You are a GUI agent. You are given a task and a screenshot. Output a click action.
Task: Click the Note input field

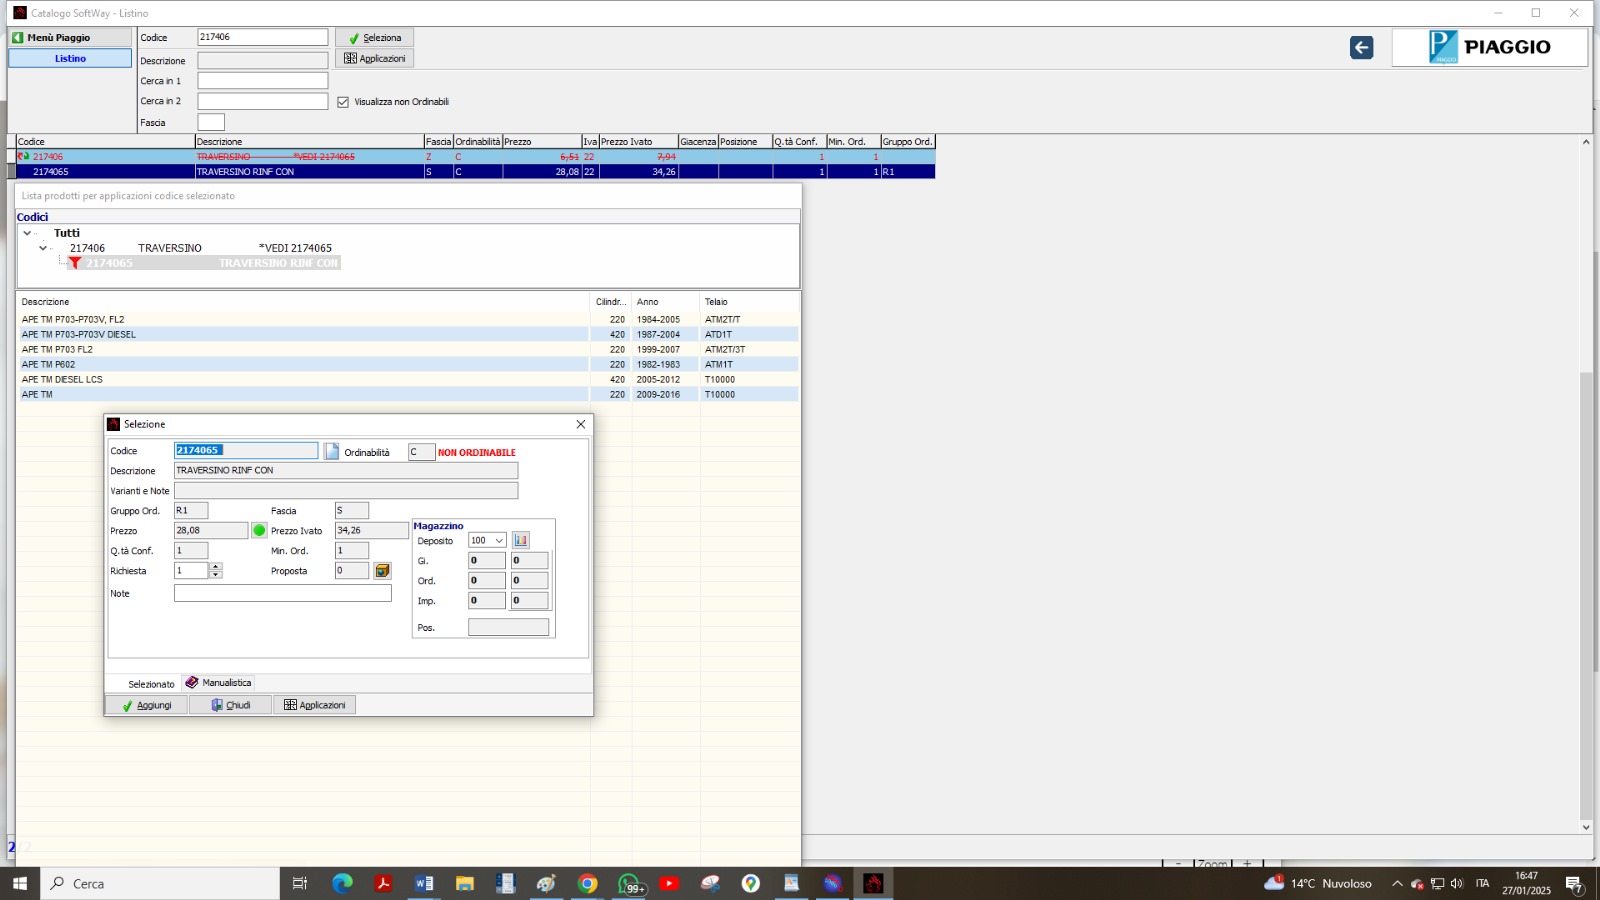[282, 593]
